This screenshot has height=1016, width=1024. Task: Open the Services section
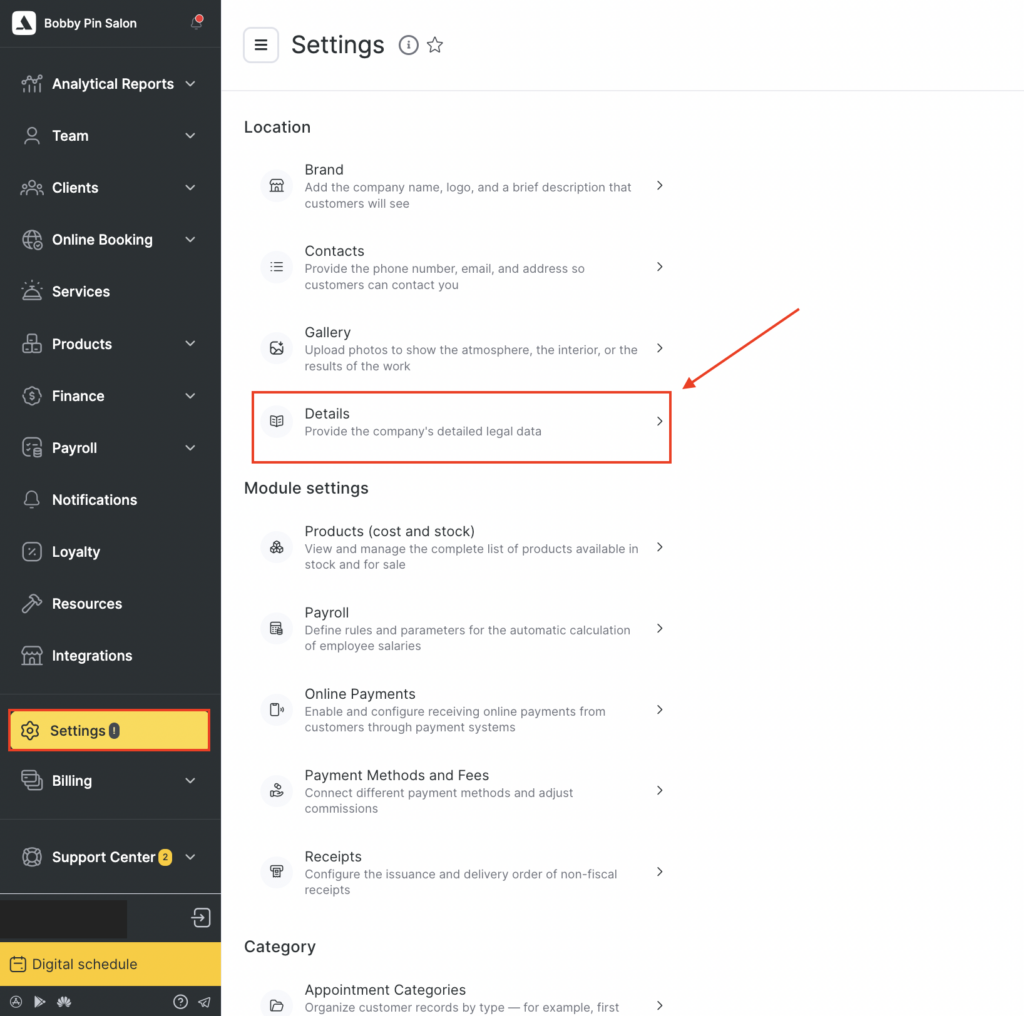click(80, 292)
